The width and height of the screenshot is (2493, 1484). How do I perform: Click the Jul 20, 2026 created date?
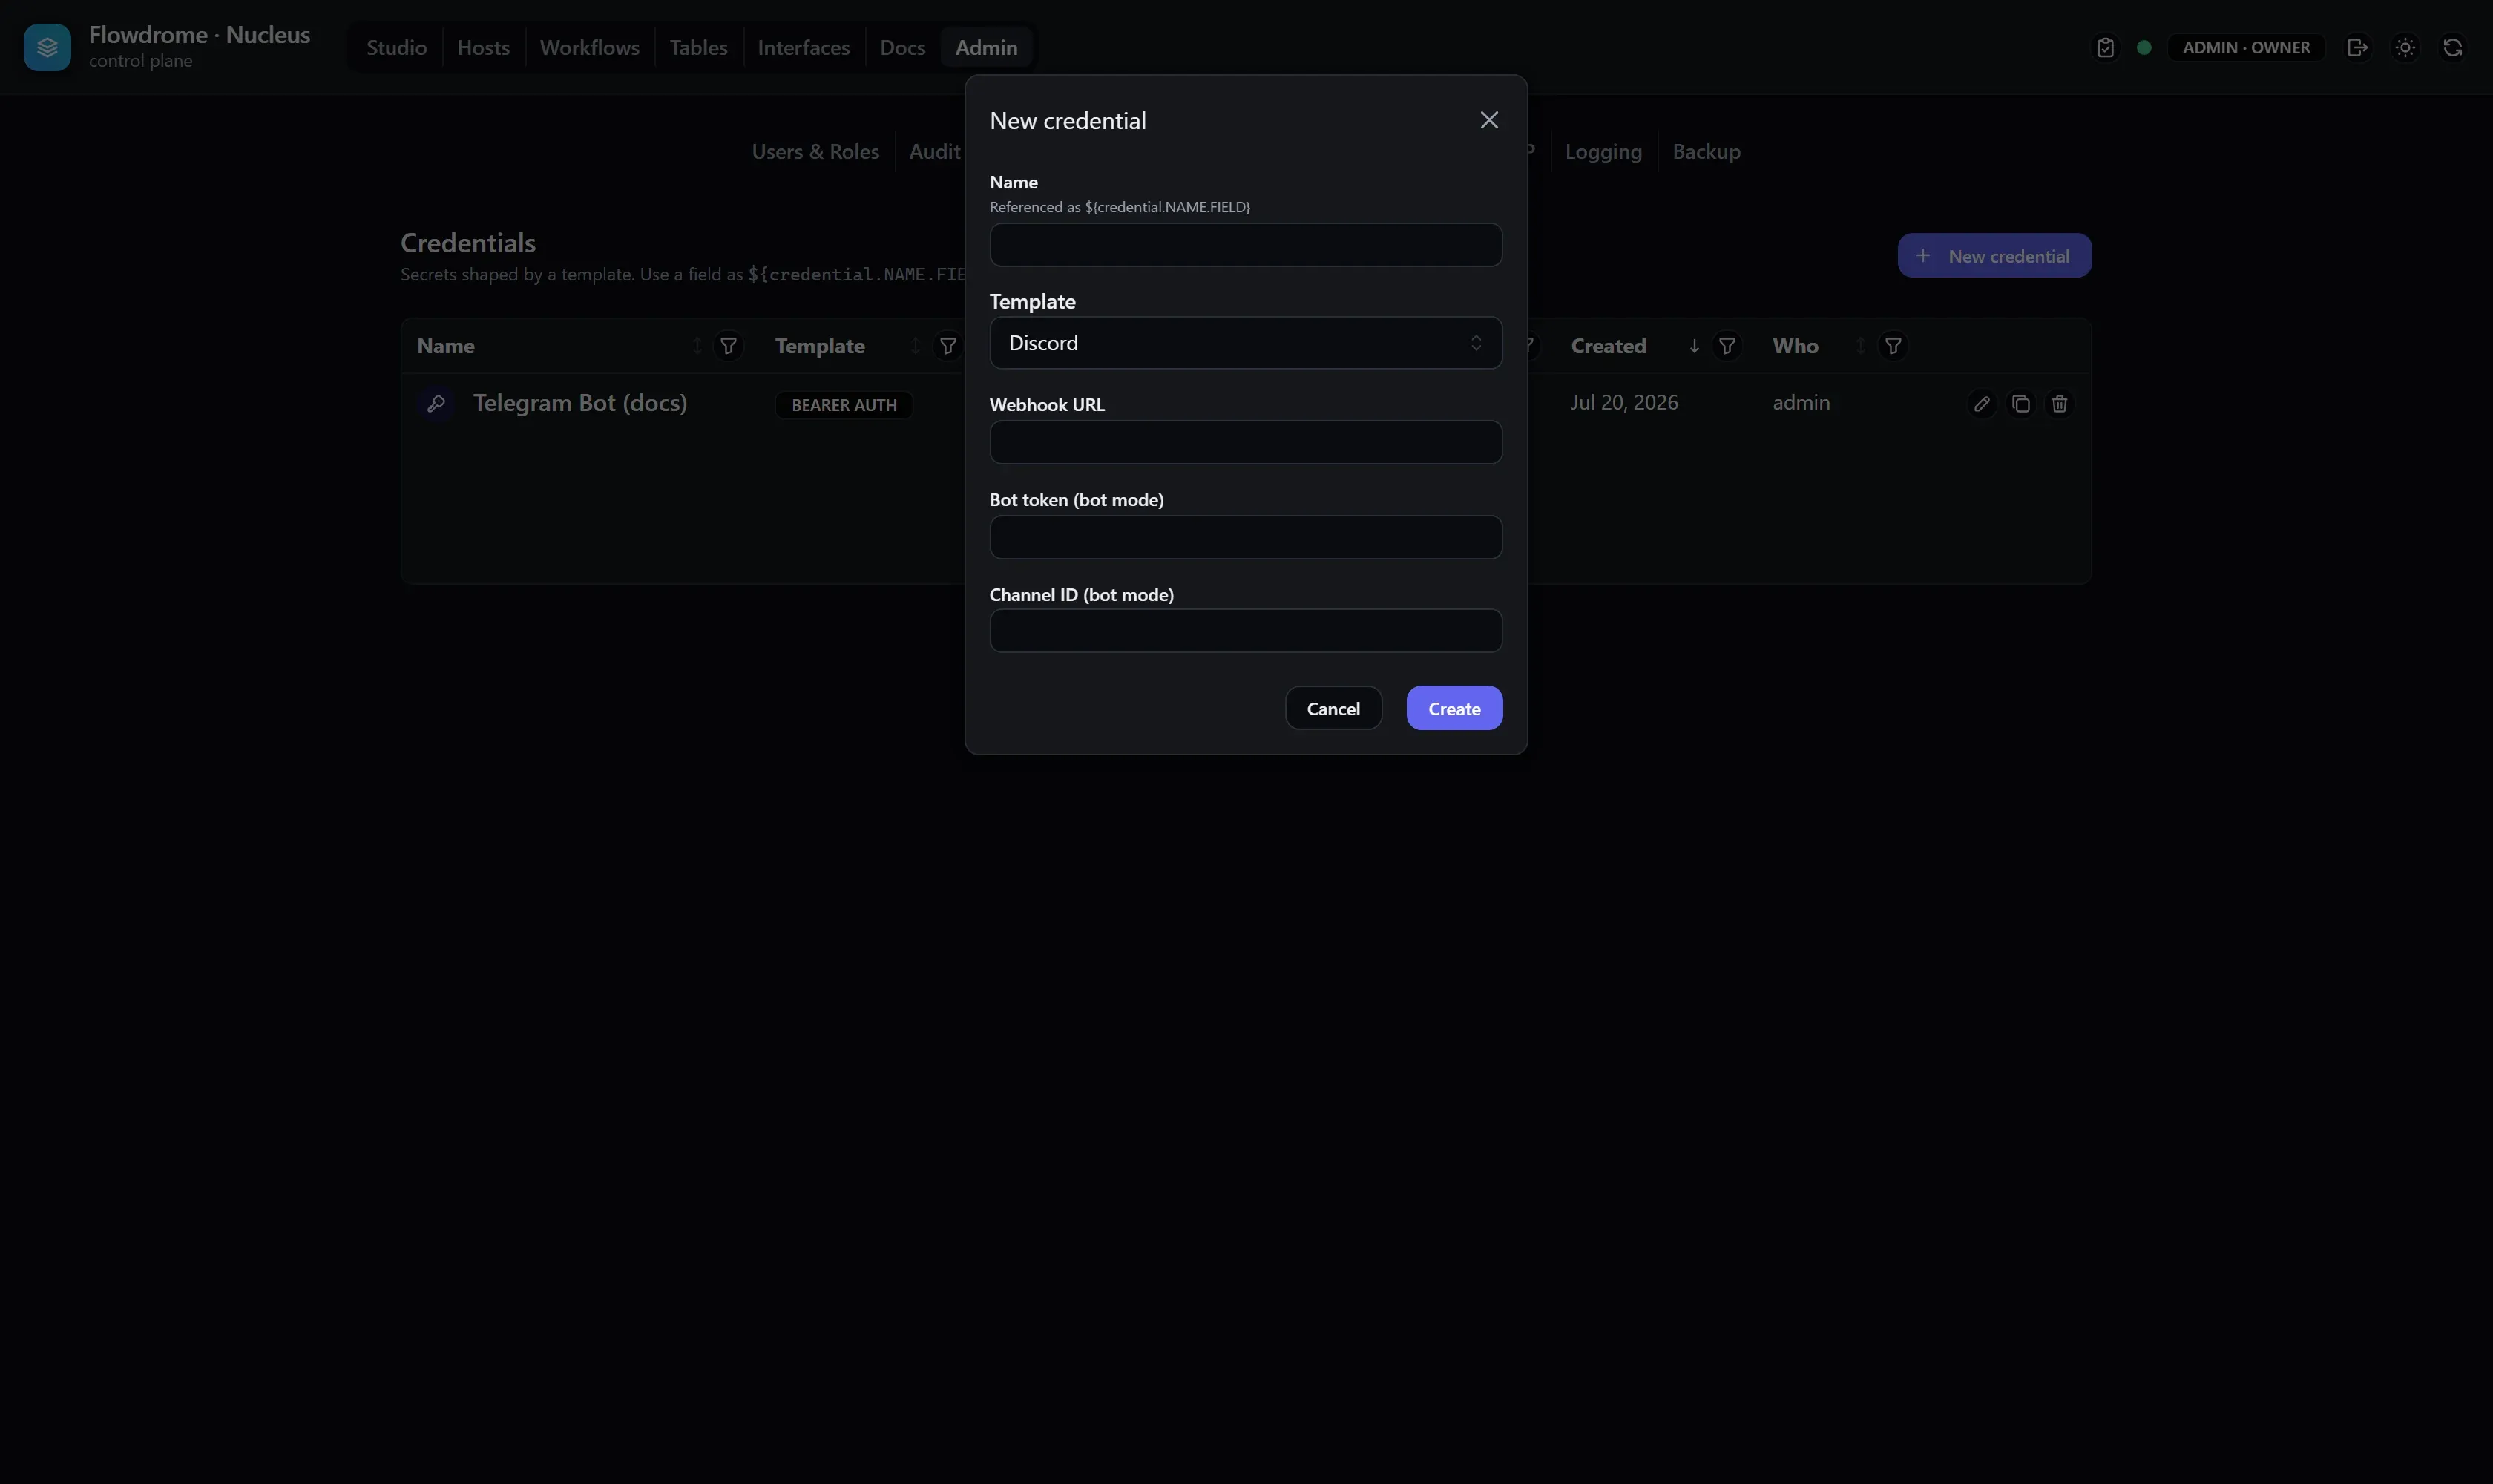click(x=1624, y=402)
